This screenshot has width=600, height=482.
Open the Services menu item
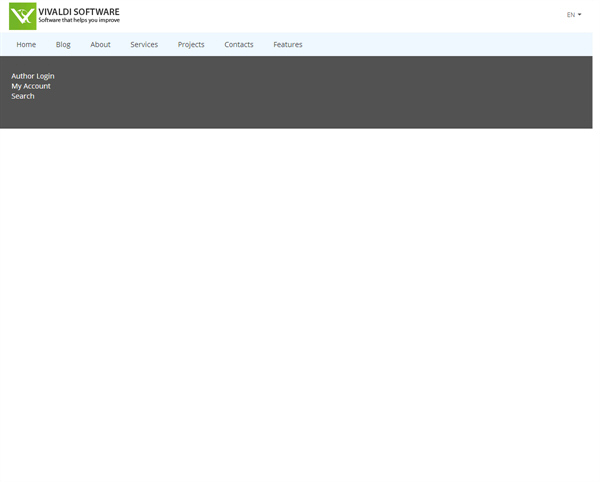(144, 44)
